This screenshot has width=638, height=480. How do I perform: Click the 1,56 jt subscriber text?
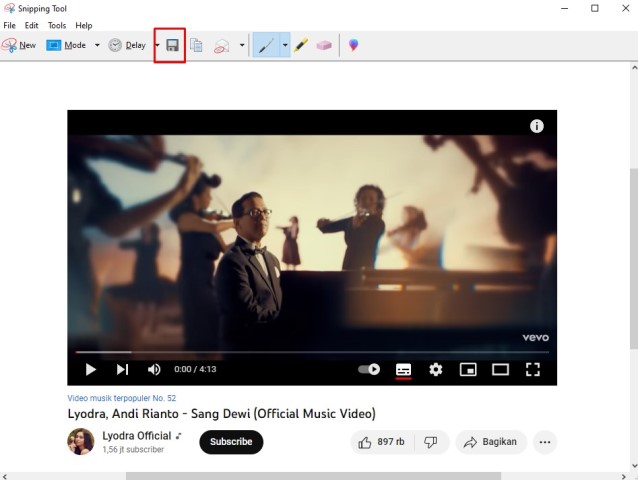pyautogui.click(x=133, y=449)
